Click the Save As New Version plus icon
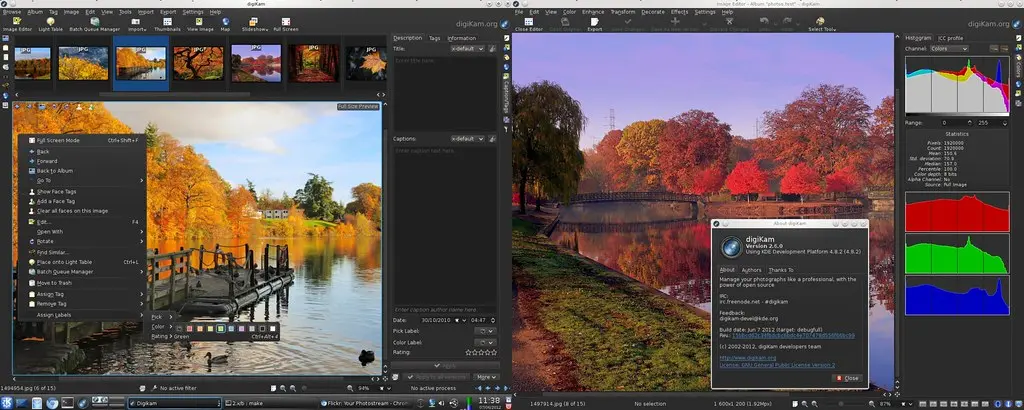The image size is (1024, 410). (675, 22)
